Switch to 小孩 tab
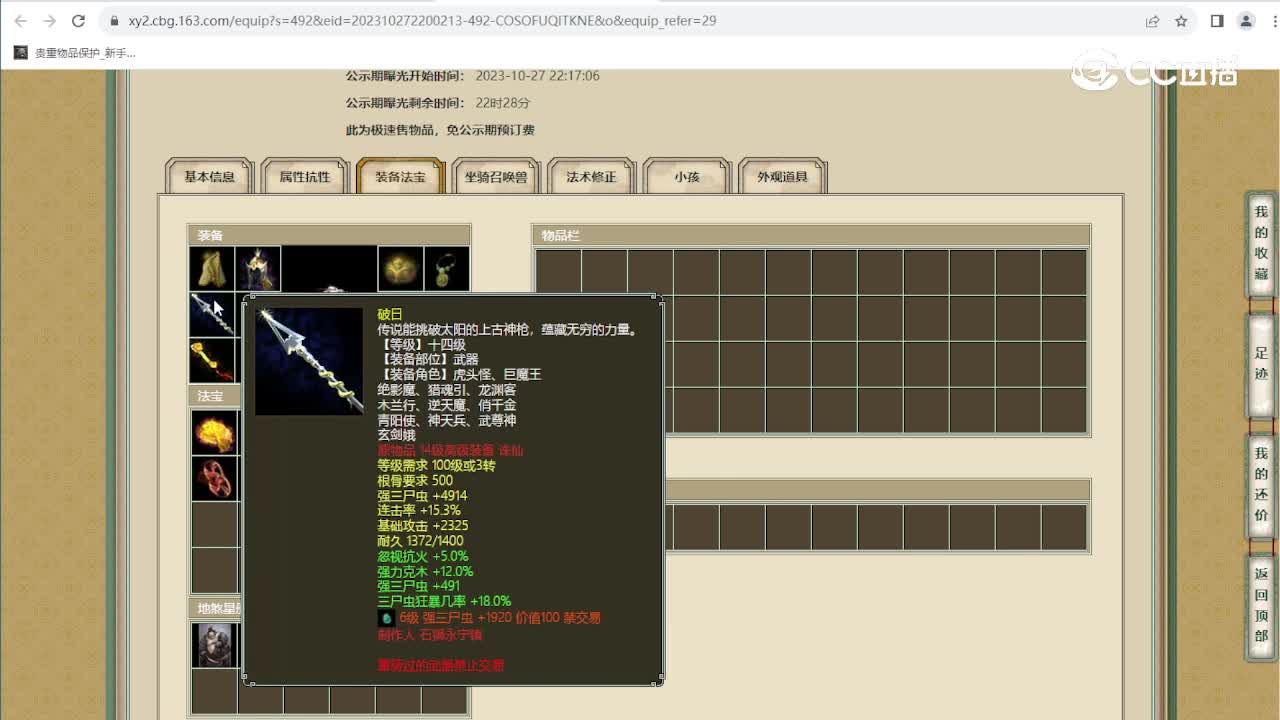This screenshot has width=1280, height=720. (687, 177)
